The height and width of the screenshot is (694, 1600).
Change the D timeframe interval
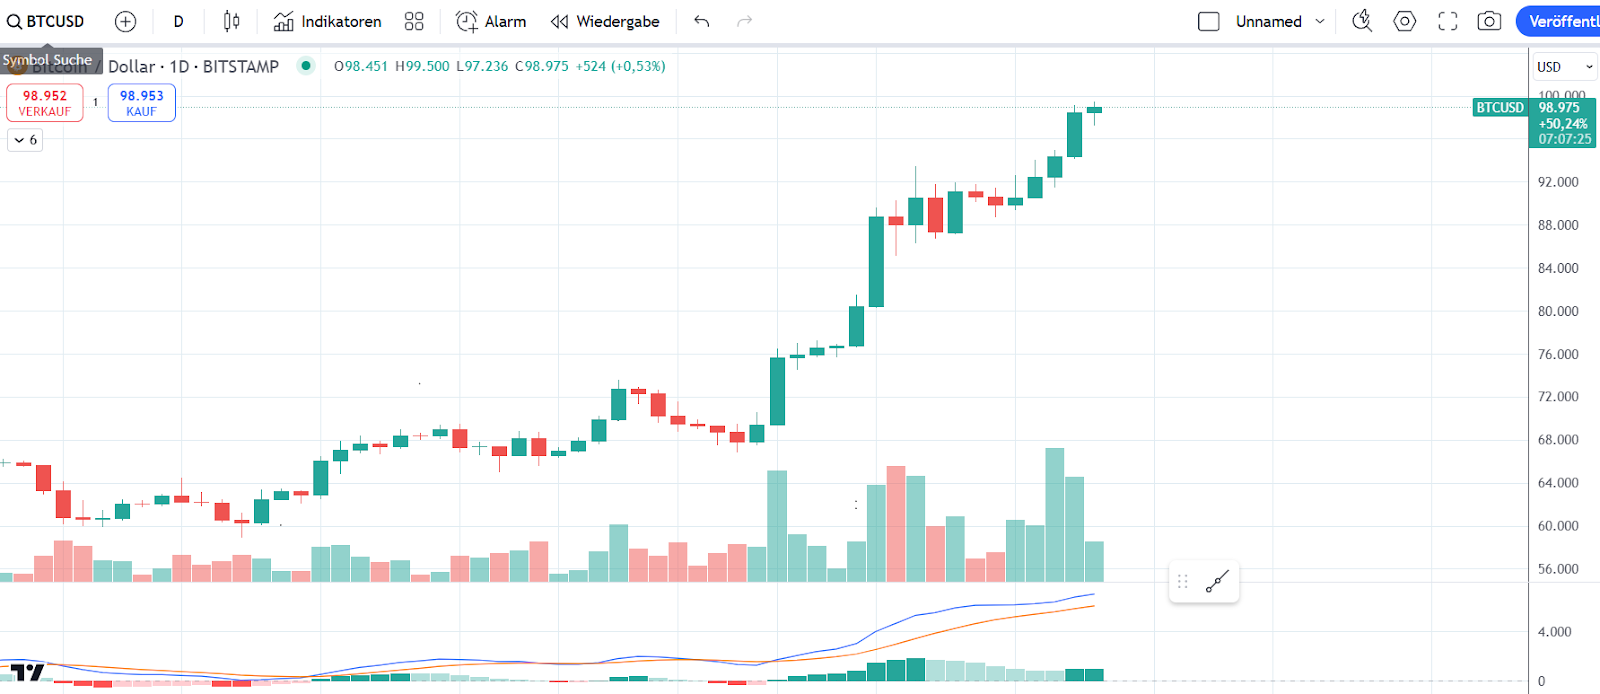(x=178, y=21)
